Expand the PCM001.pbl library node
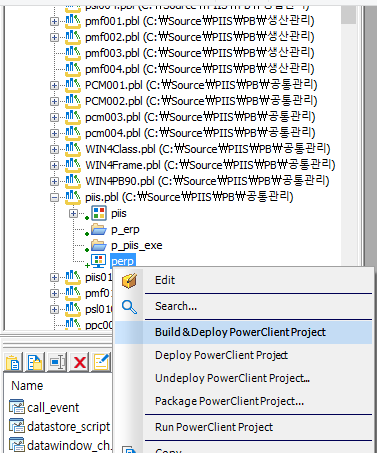Image resolution: width=377 pixels, height=453 pixels. [x=54, y=86]
